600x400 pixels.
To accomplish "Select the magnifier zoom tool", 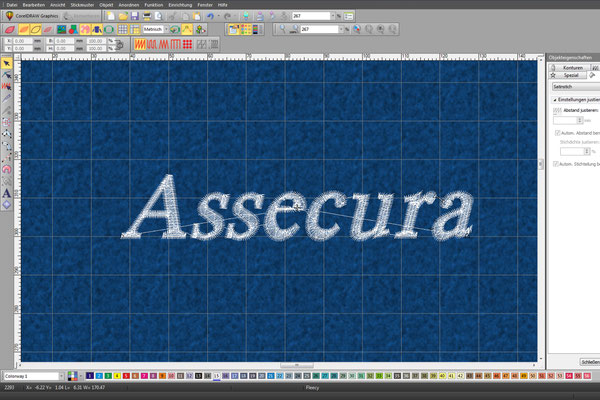I will click(x=282, y=29).
